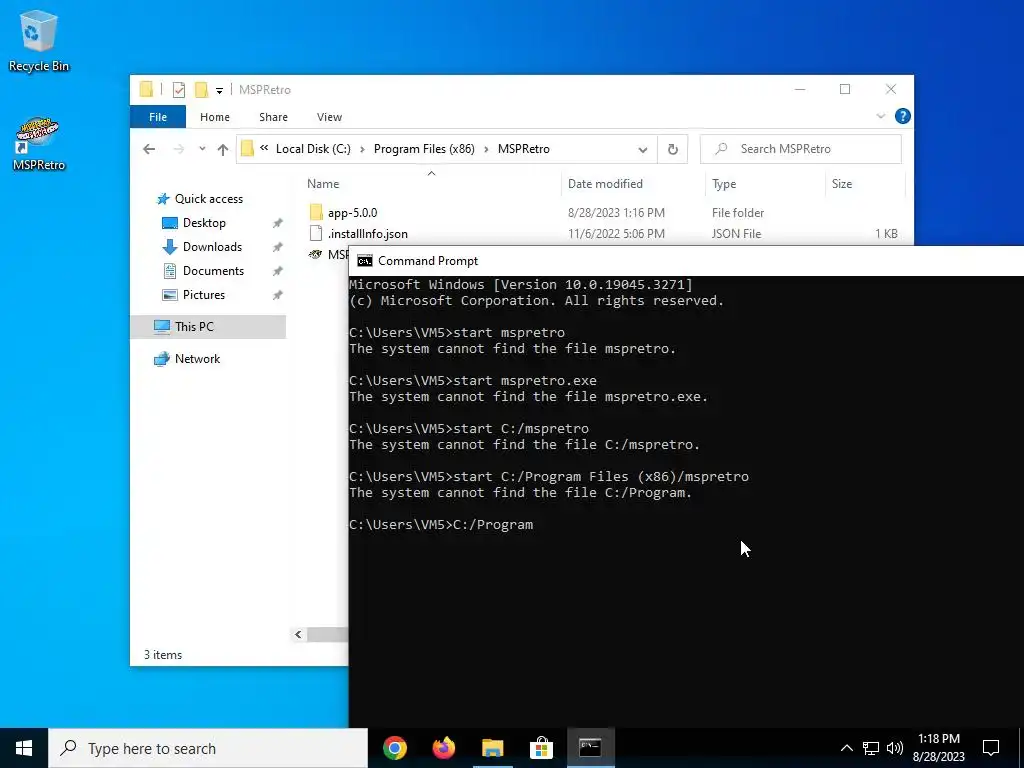Select the app-5.0.0 folder
Image resolution: width=1024 pixels, height=768 pixels.
[353, 212]
